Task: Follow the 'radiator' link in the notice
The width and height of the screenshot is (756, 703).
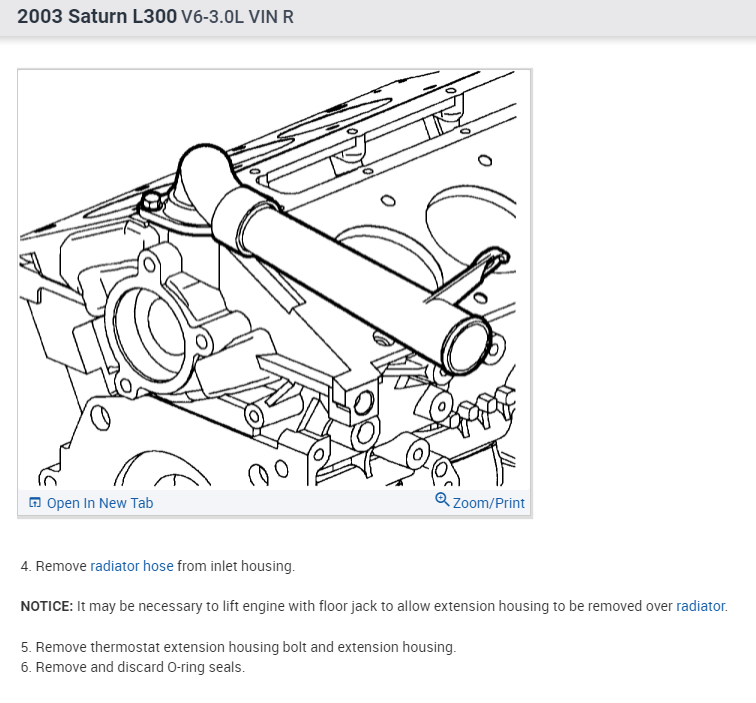Action: 700,606
